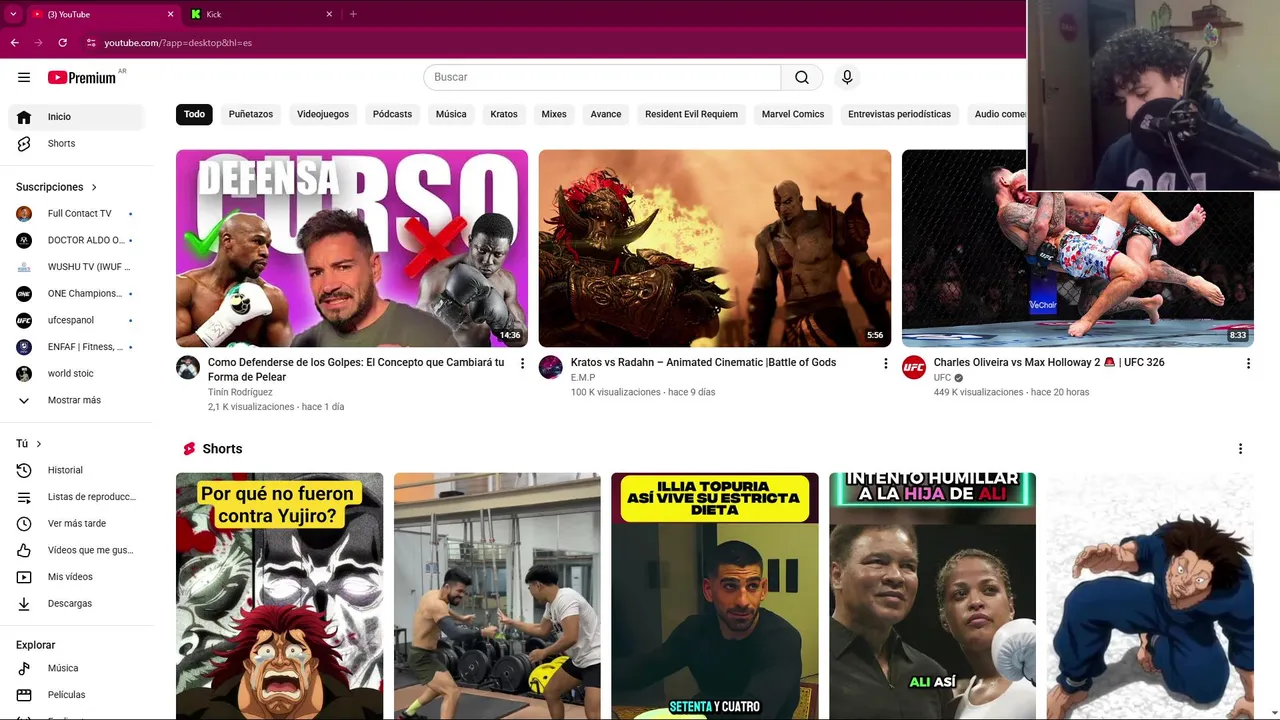Open browser tab search dropdown
Image resolution: width=1280 pixels, height=720 pixels.
coord(12,14)
